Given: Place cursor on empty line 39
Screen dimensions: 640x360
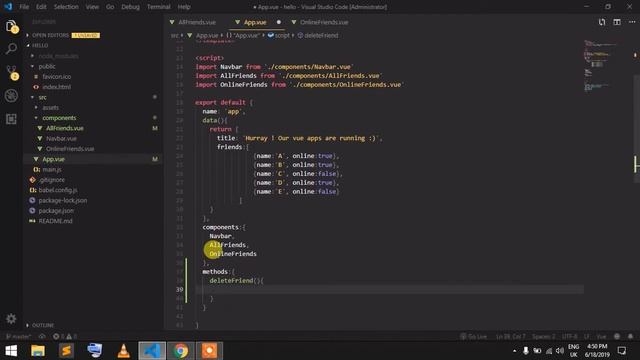Looking at the screenshot, I should pos(390,289).
